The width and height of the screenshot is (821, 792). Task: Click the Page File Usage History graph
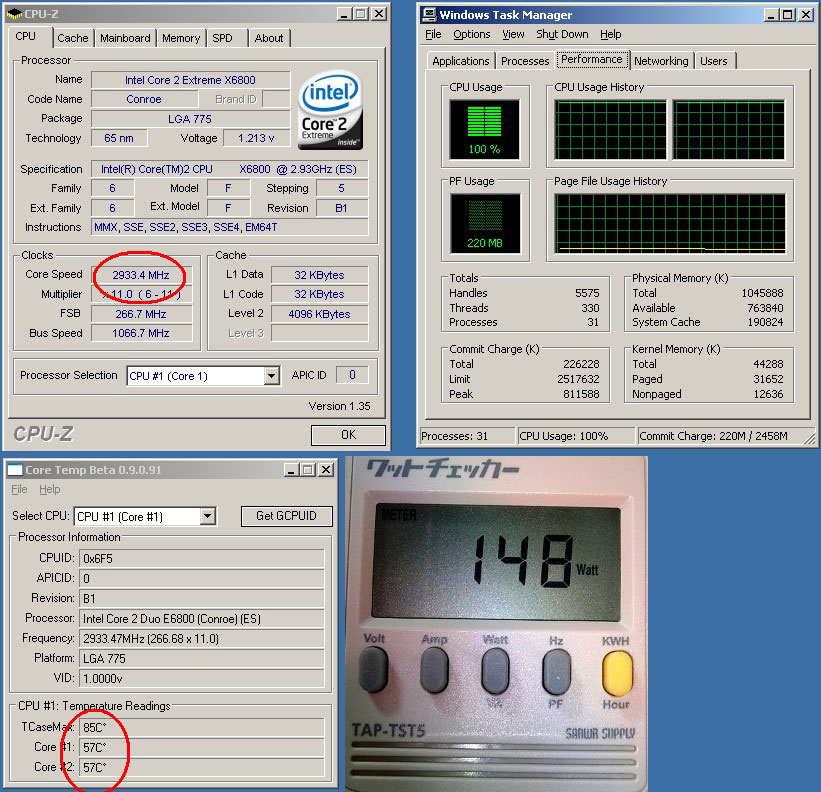(670, 224)
